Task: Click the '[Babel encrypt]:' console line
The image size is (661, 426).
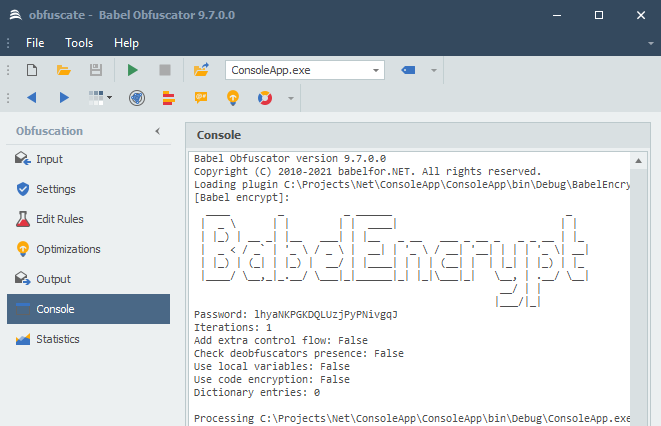Action: point(242,197)
